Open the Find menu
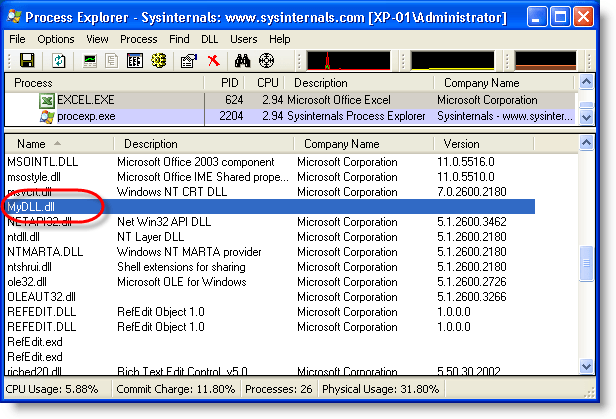The image size is (616, 419). 179,38
